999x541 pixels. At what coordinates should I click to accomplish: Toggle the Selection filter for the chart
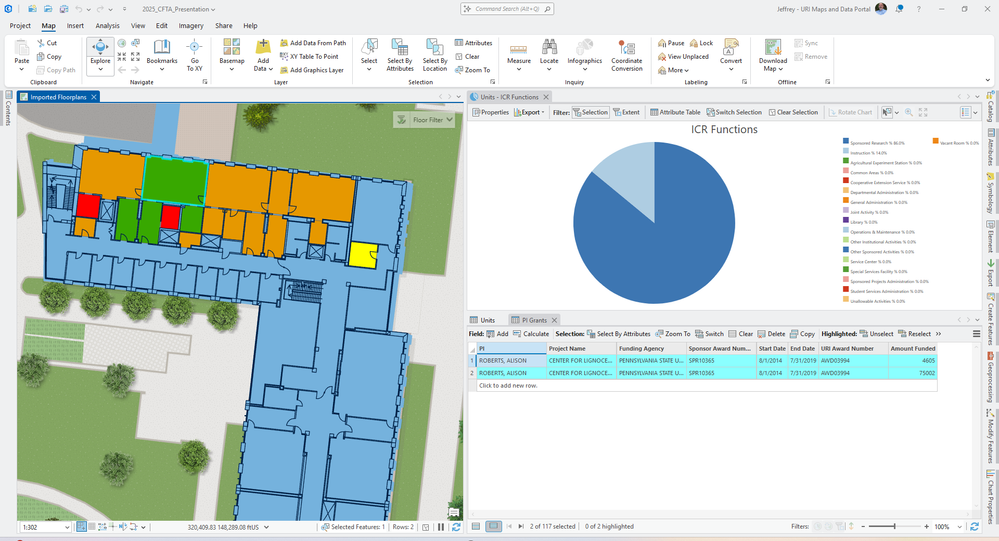point(589,112)
